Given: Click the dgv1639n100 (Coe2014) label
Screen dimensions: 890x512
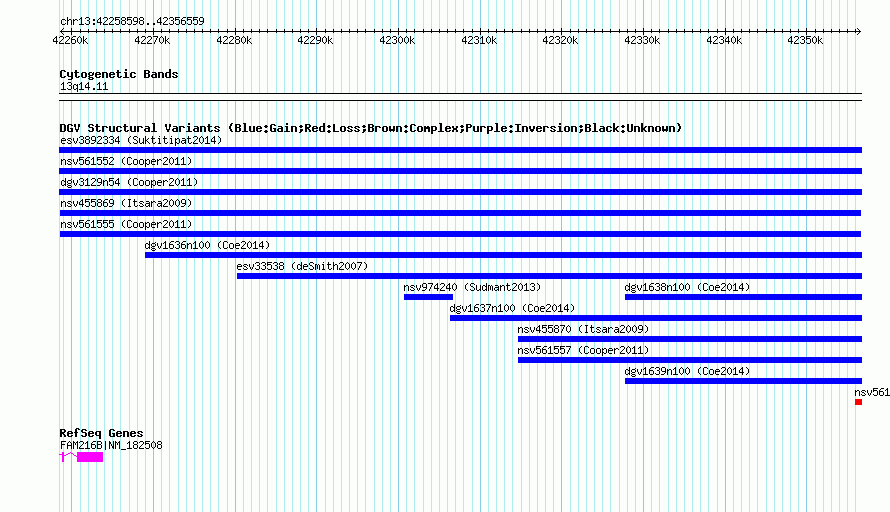Looking at the screenshot, I should click(687, 371).
